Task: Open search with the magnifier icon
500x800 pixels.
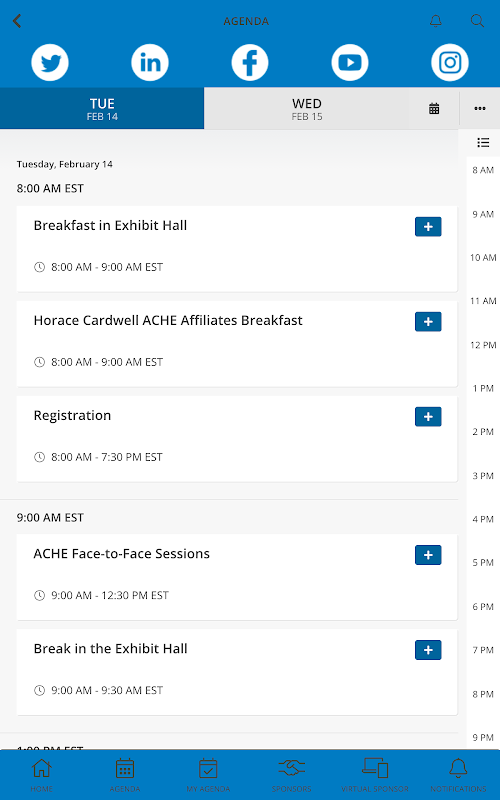Action: click(x=477, y=21)
